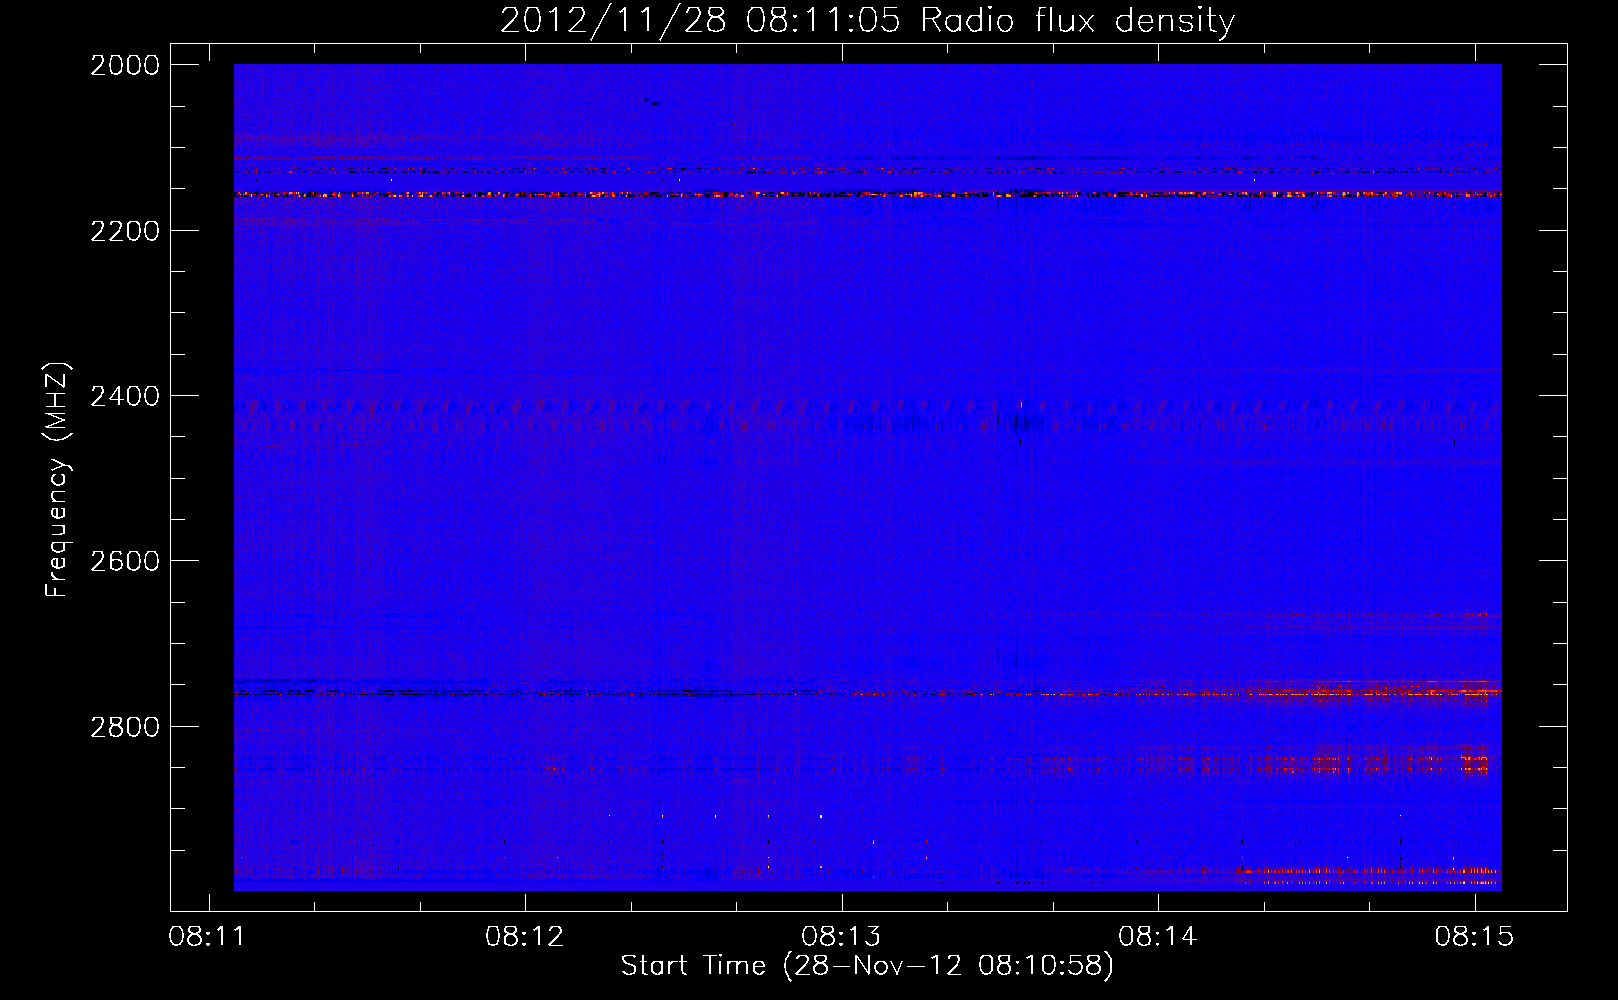Click the plot title 'Radio flux density'

(x=1078, y=20)
